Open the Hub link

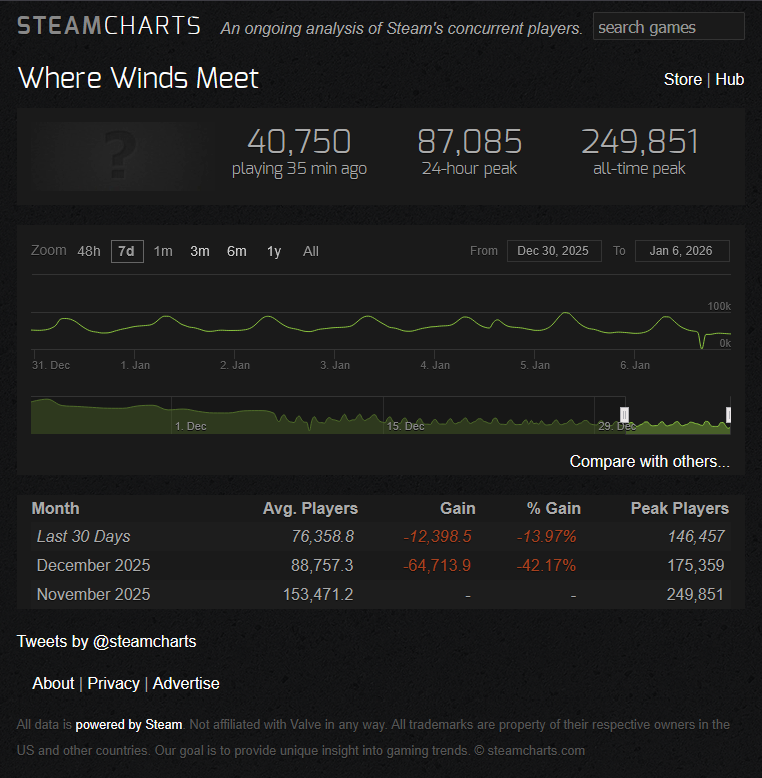pyautogui.click(x=729, y=79)
